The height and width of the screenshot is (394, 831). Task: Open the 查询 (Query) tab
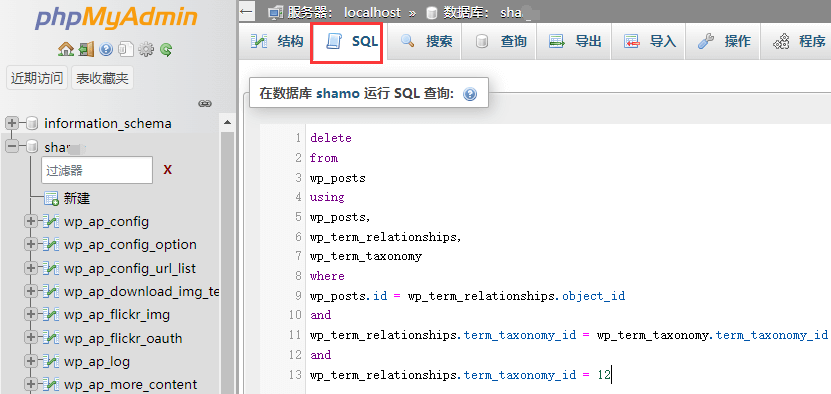tap(499, 41)
